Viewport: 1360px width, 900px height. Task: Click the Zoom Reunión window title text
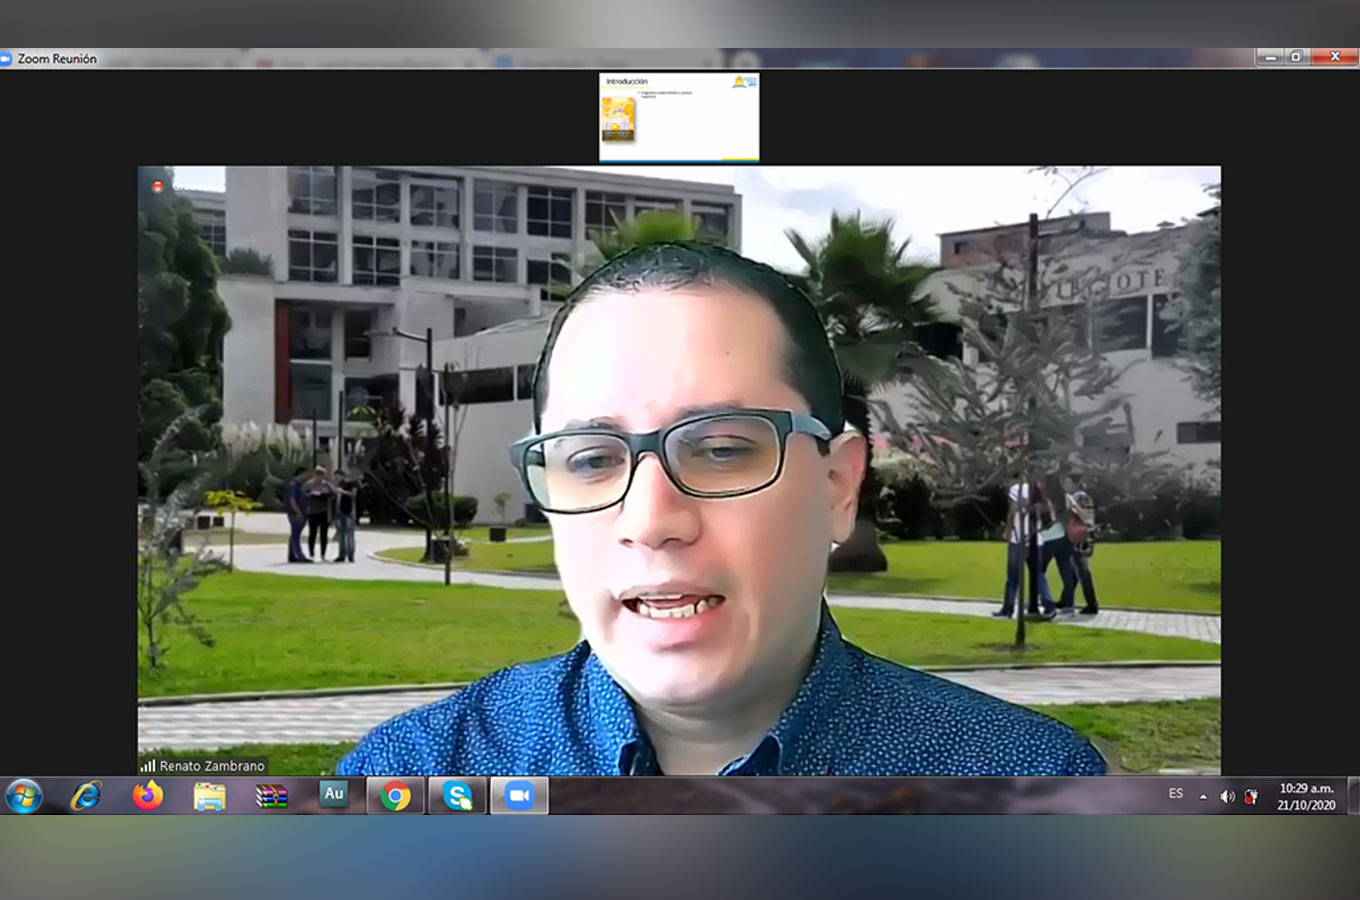[57, 59]
